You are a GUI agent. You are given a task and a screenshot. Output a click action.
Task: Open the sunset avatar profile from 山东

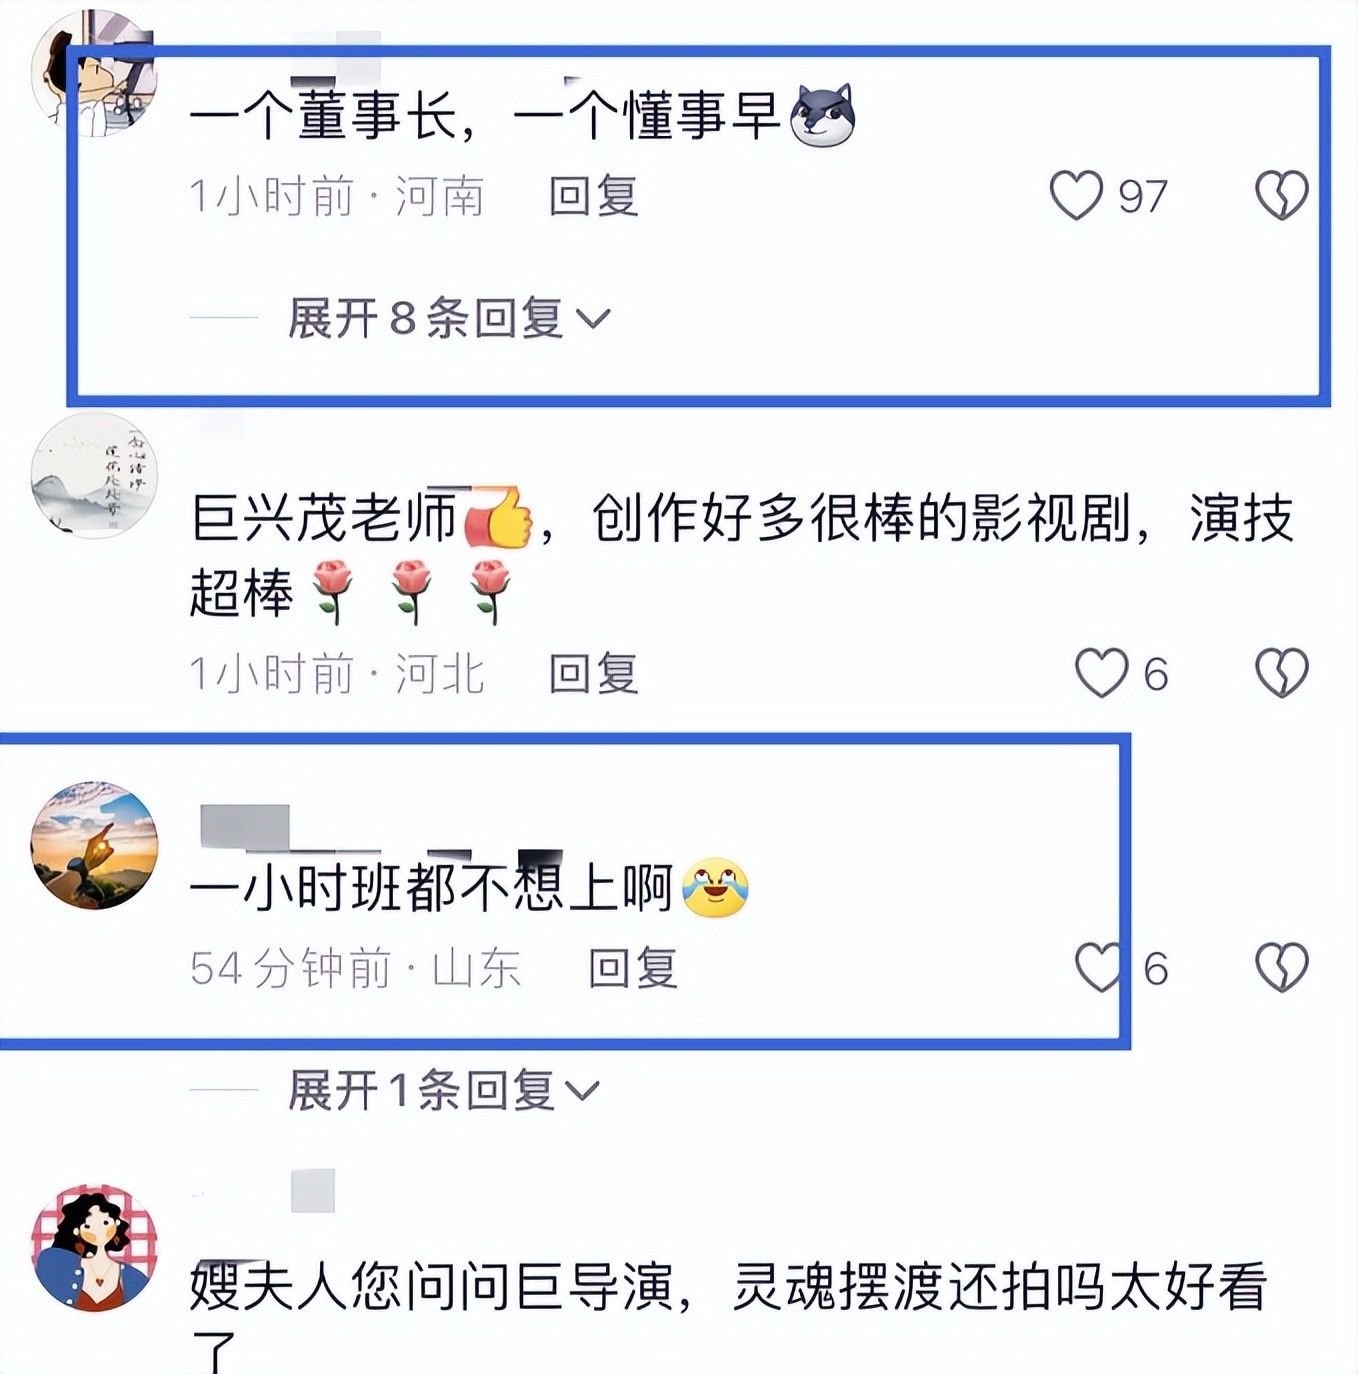(94, 845)
